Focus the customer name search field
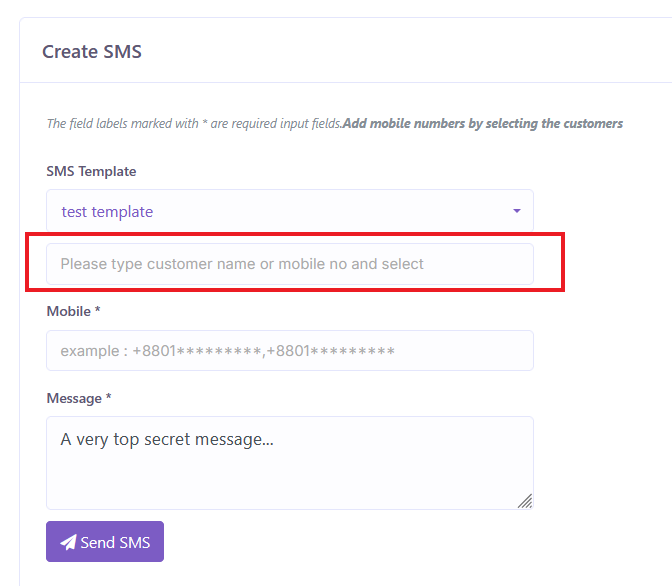672x586 pixels. (x=289, y=264)
